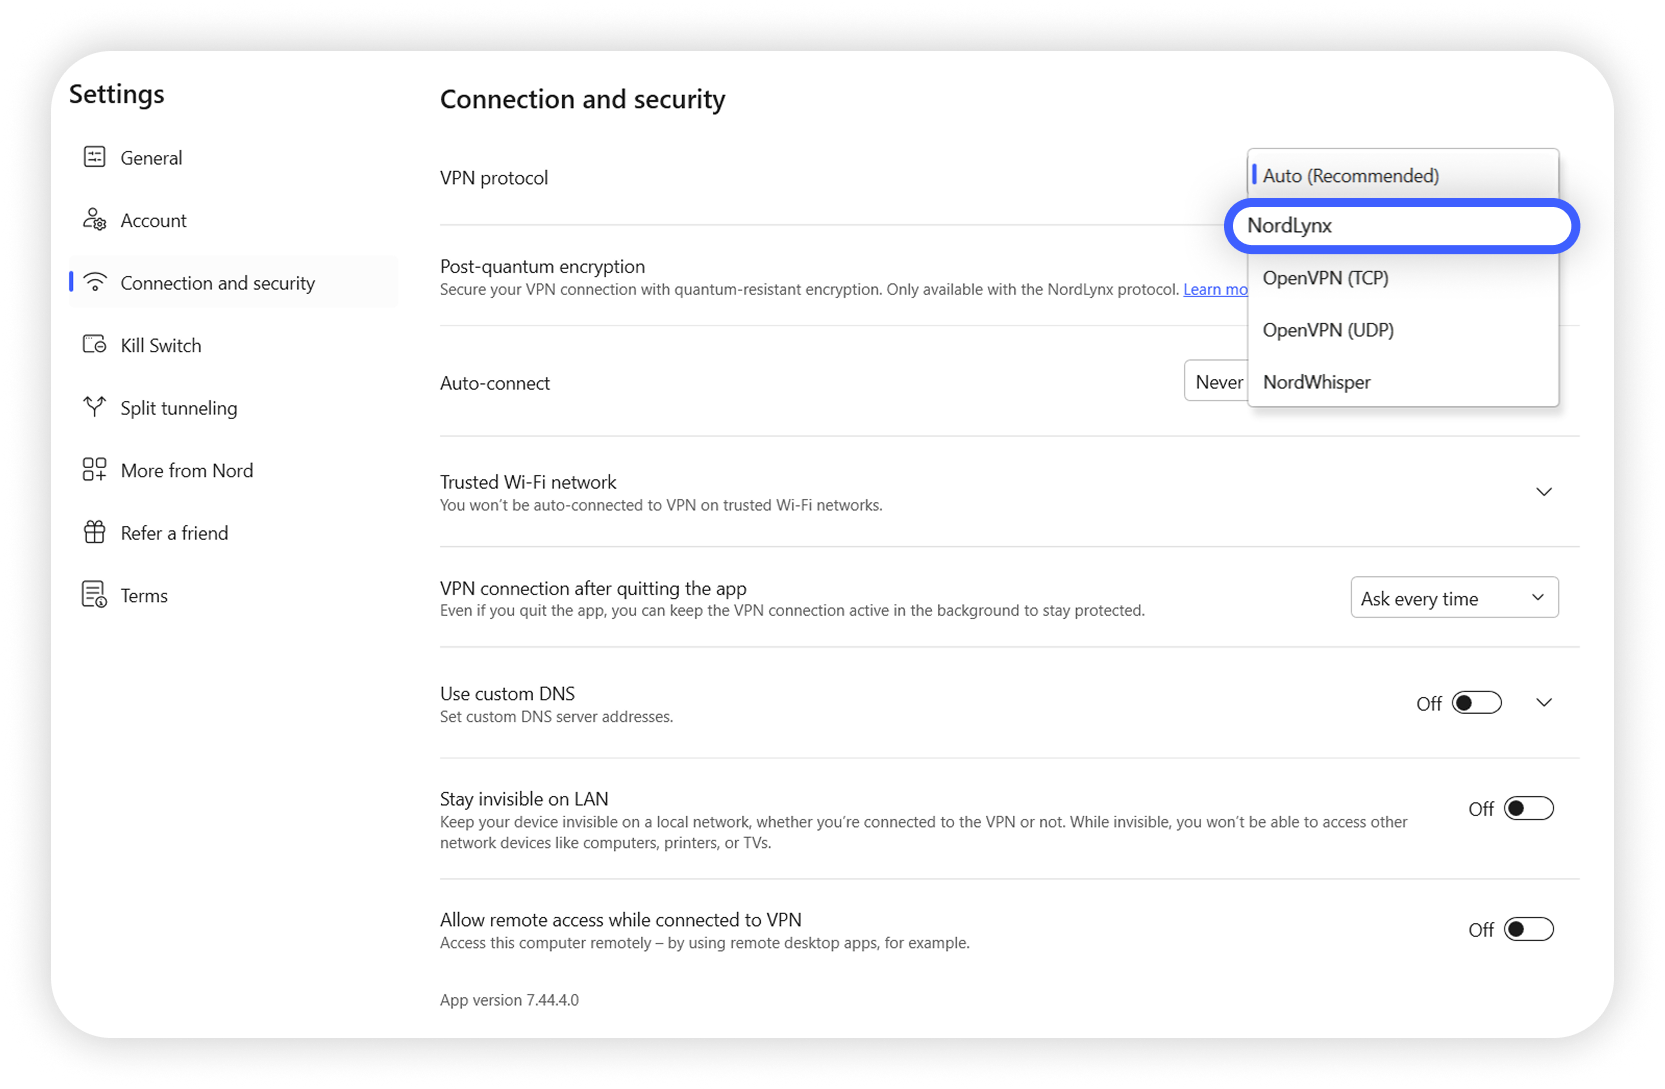Select the Connection and security Wi-Fi icon
The height and width of the screenshot is (1089, 1665).
click(95, 282)
